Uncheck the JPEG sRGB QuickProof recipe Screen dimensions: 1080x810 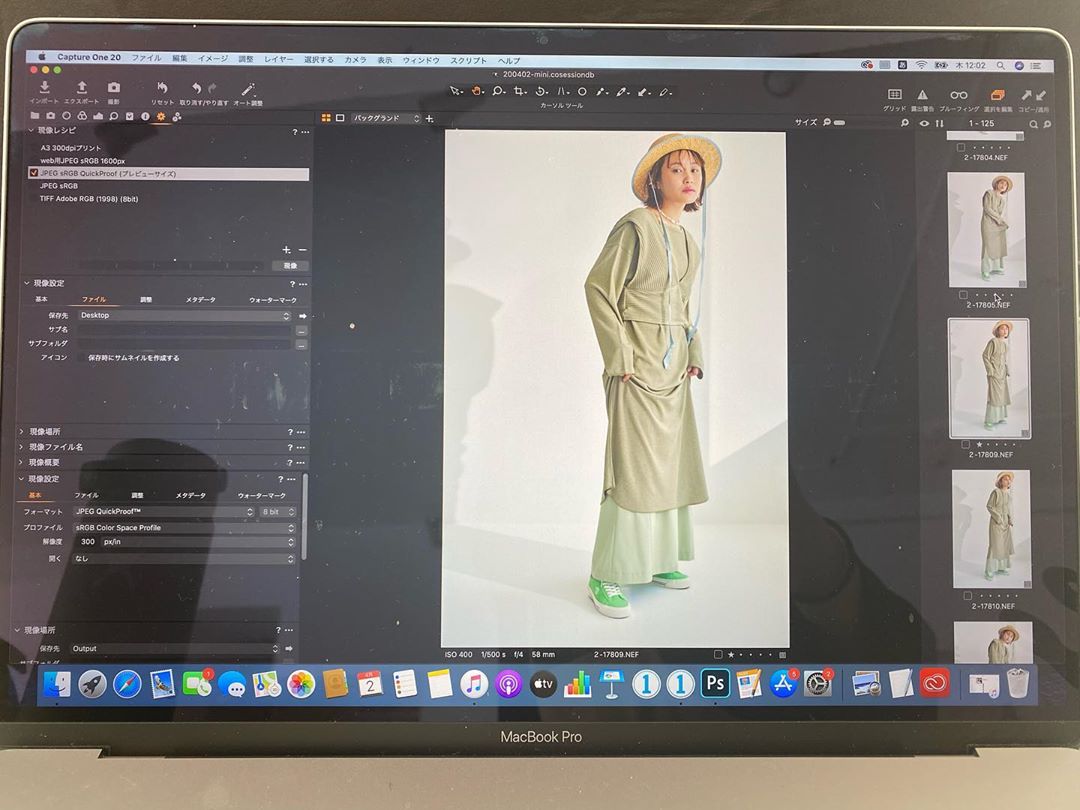click(x=34, y=174)
